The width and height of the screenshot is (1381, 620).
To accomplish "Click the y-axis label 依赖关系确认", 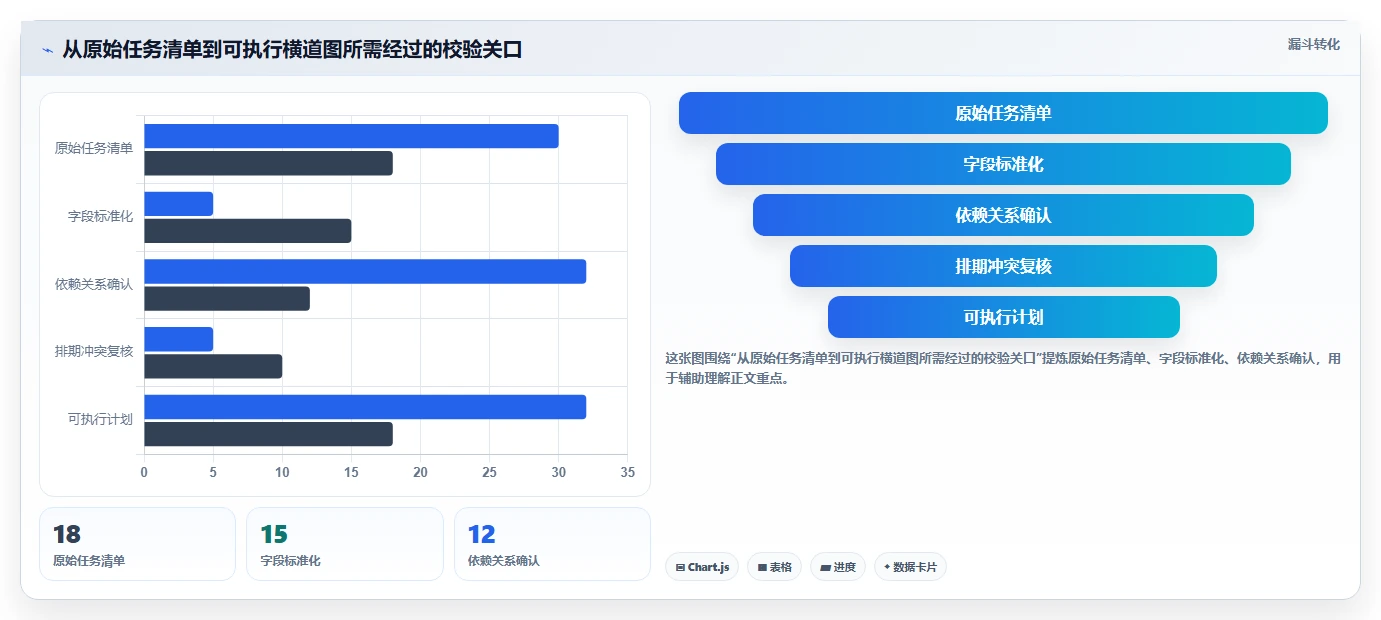I will point(94,284).
